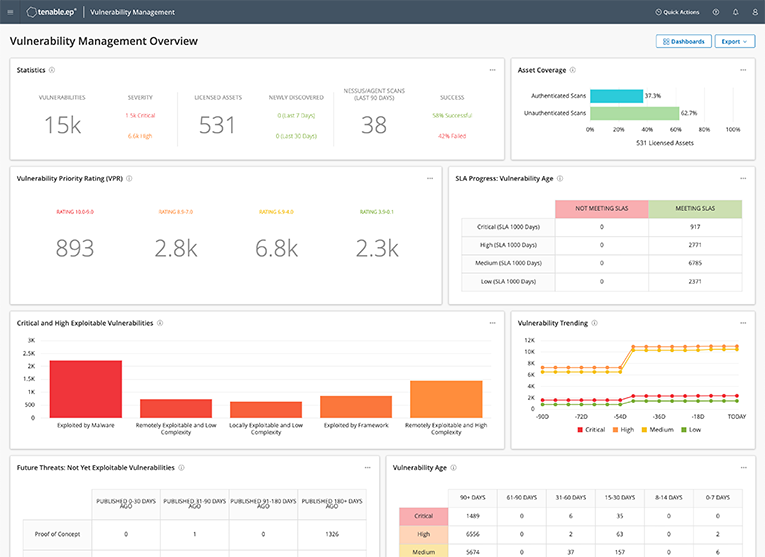
Task: Expand the SLA Progress widget options menu
Action: (743, 179)
